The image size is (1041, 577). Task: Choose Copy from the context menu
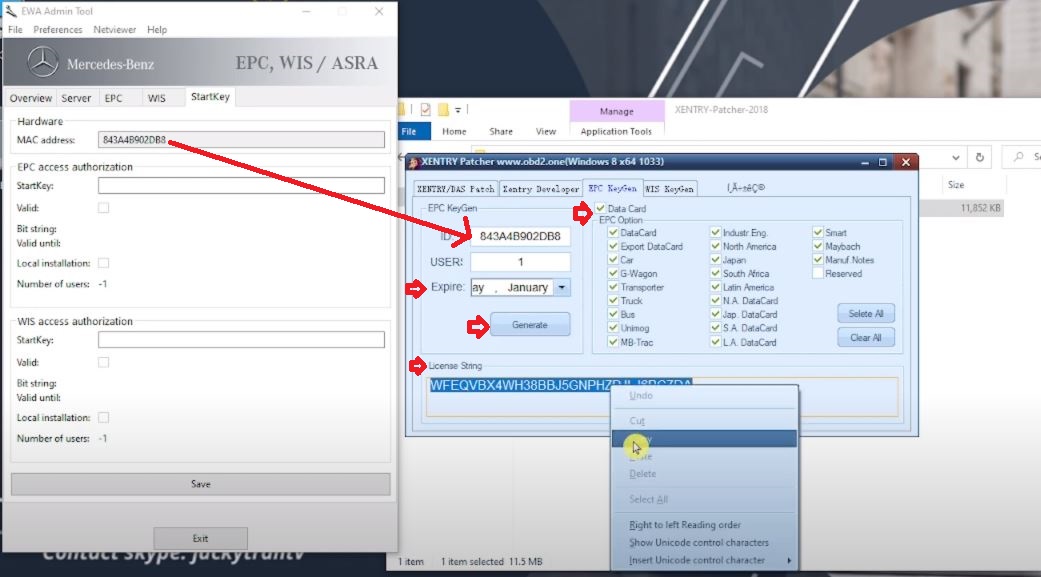704,438
